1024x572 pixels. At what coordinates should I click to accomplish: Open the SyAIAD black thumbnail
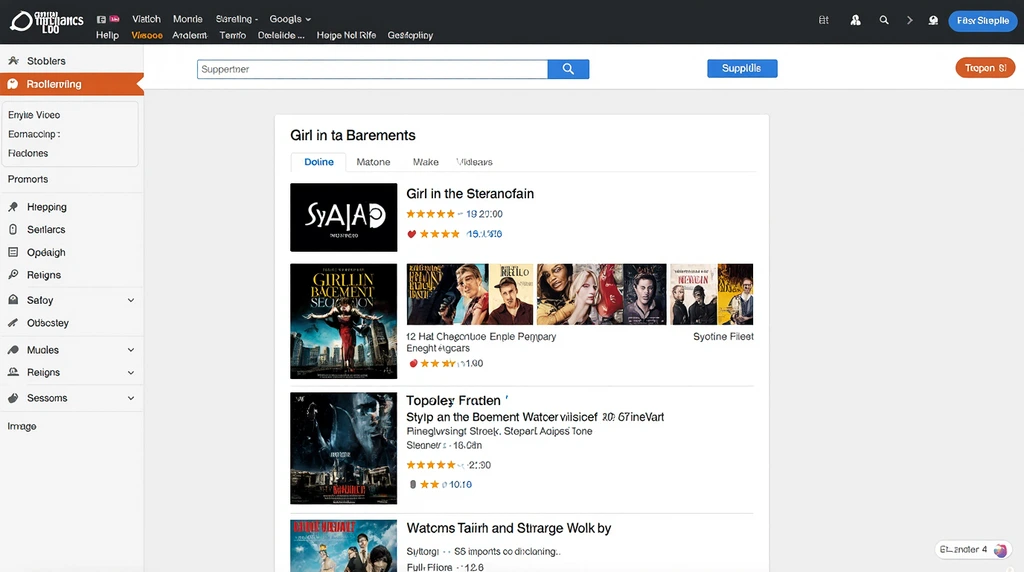point(344,217)
